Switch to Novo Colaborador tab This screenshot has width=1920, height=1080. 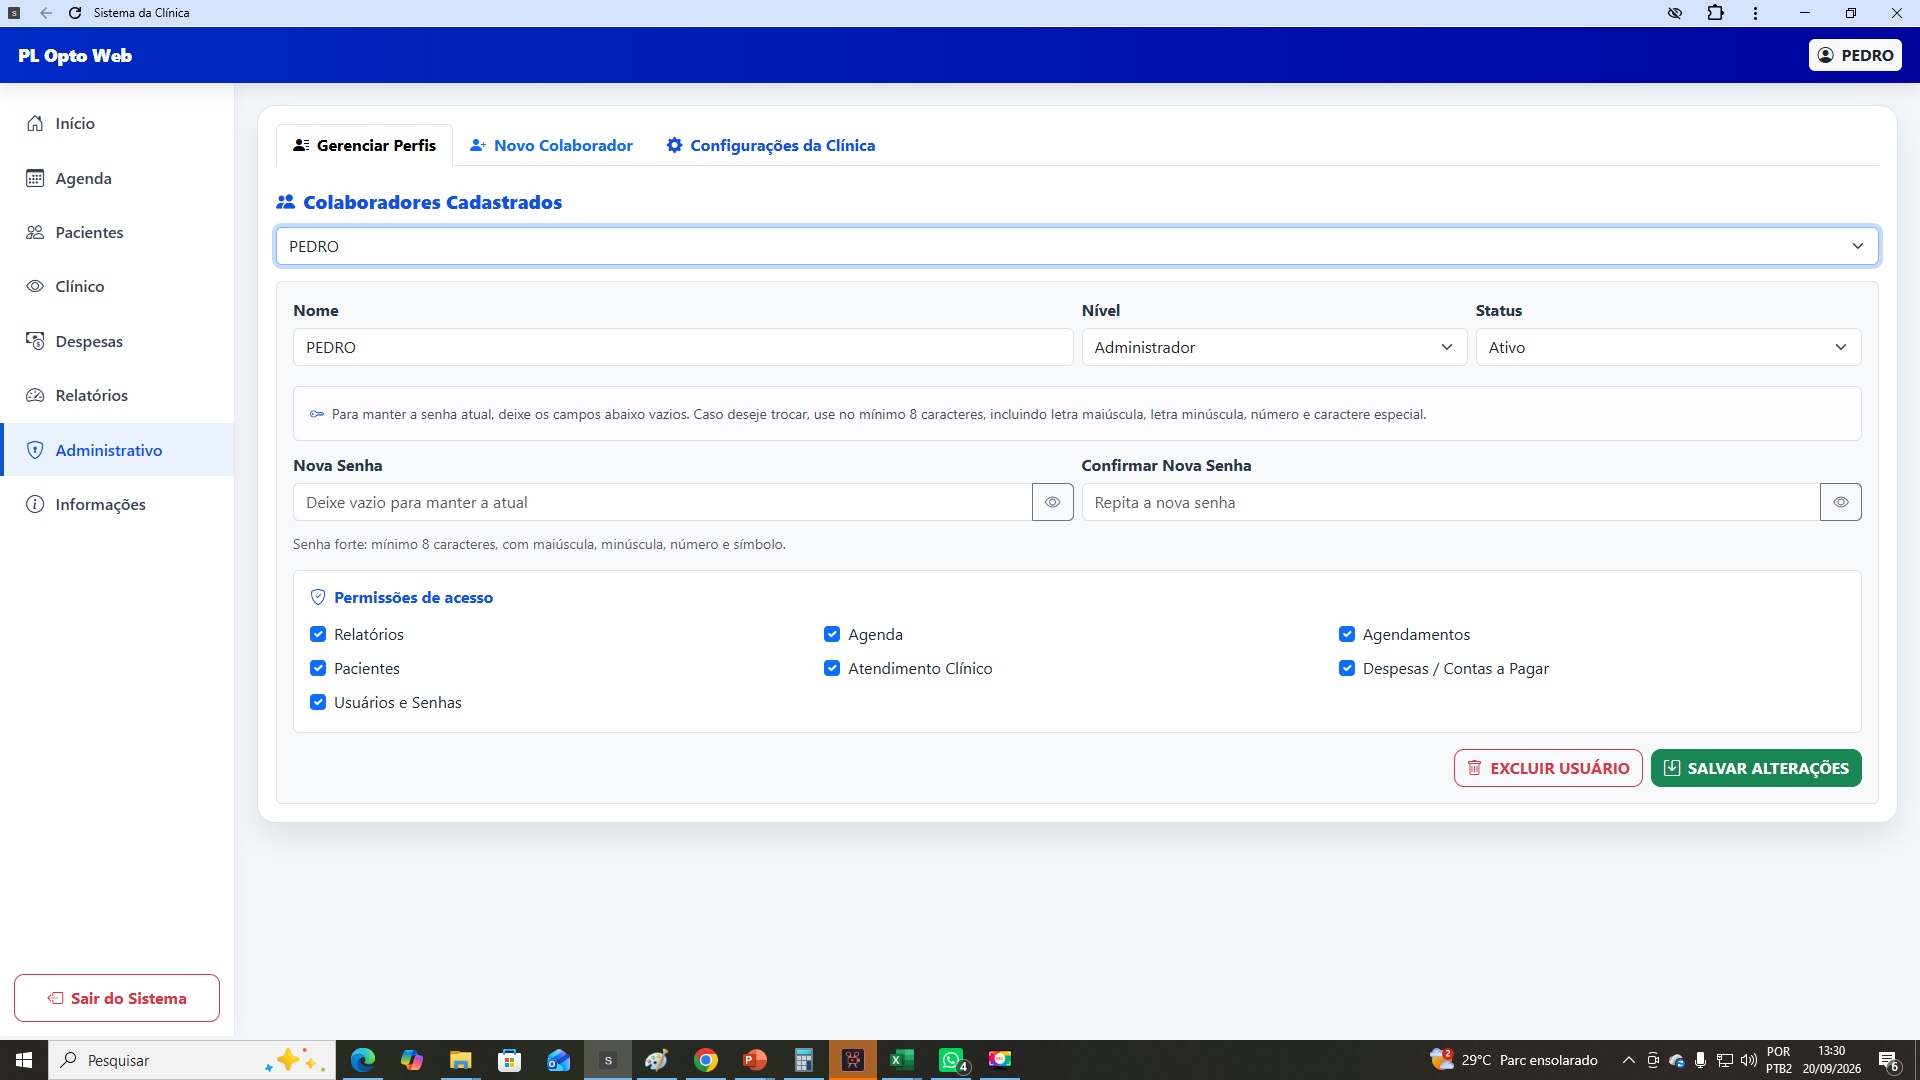click(x=551, y=145)
